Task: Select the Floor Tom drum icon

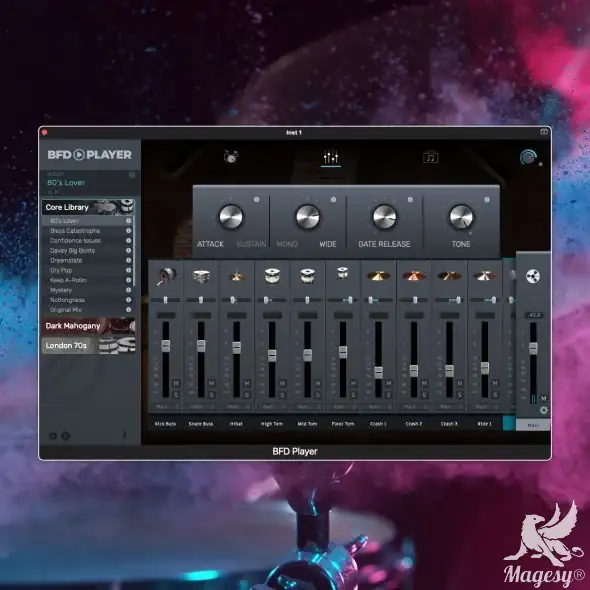Action: coord(342,272)
